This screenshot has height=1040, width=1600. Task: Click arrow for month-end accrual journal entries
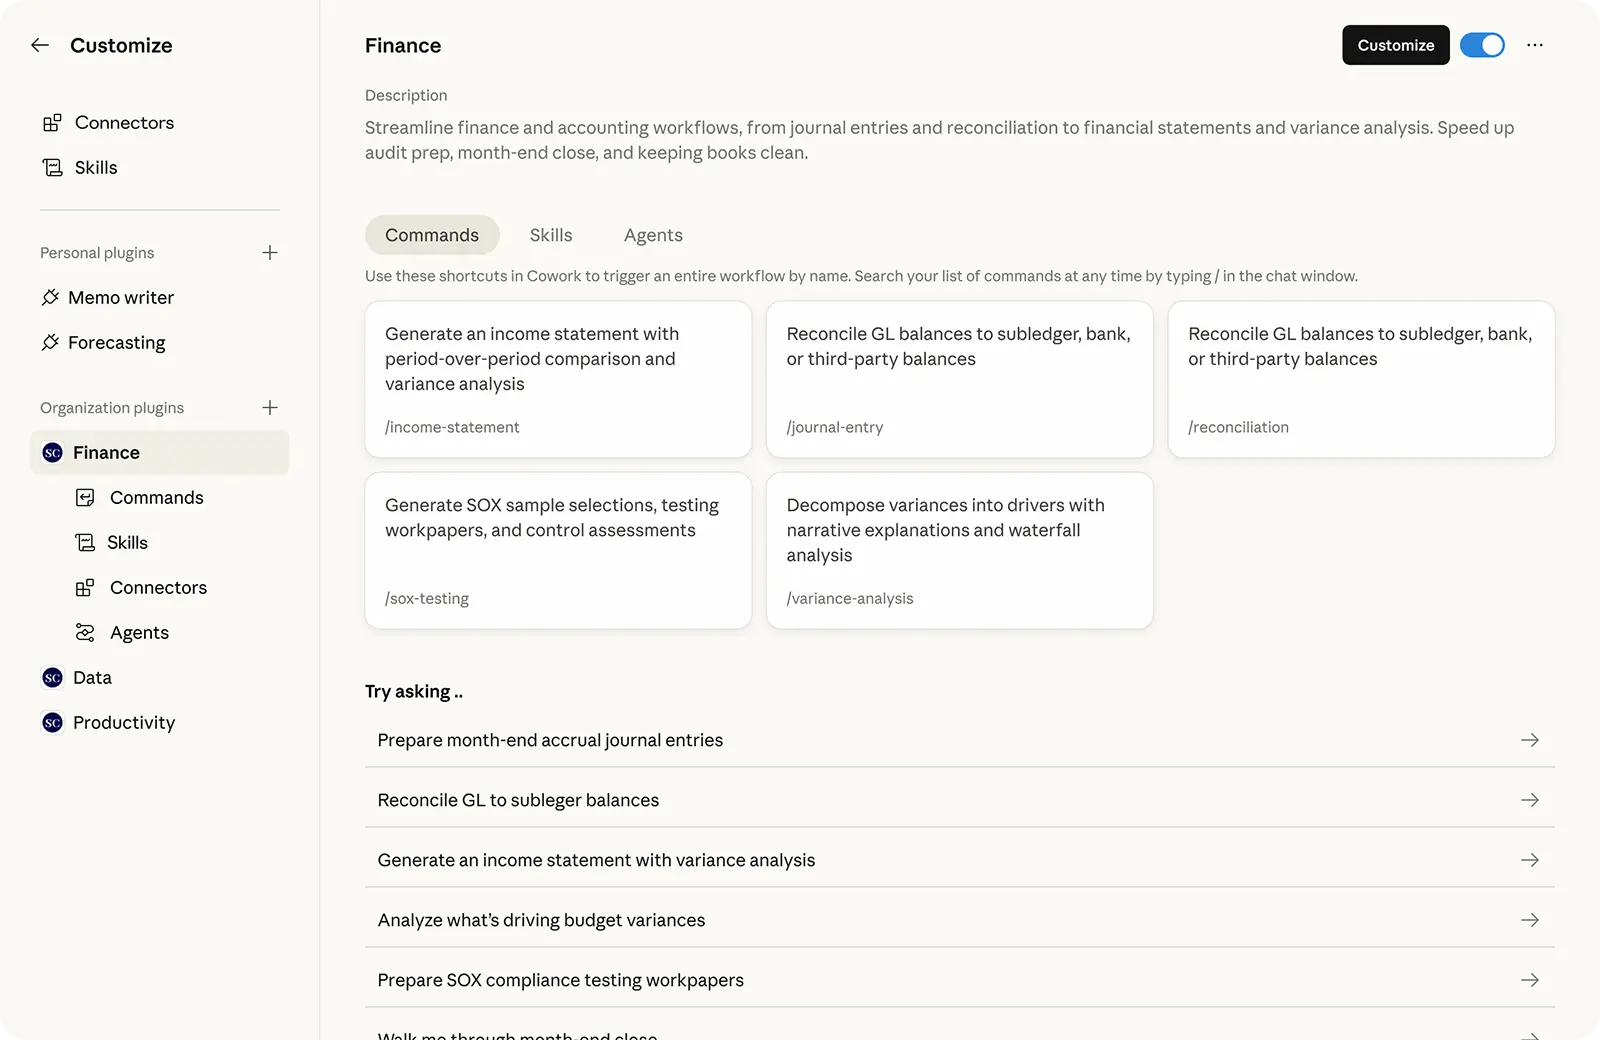click(1530, 740)
